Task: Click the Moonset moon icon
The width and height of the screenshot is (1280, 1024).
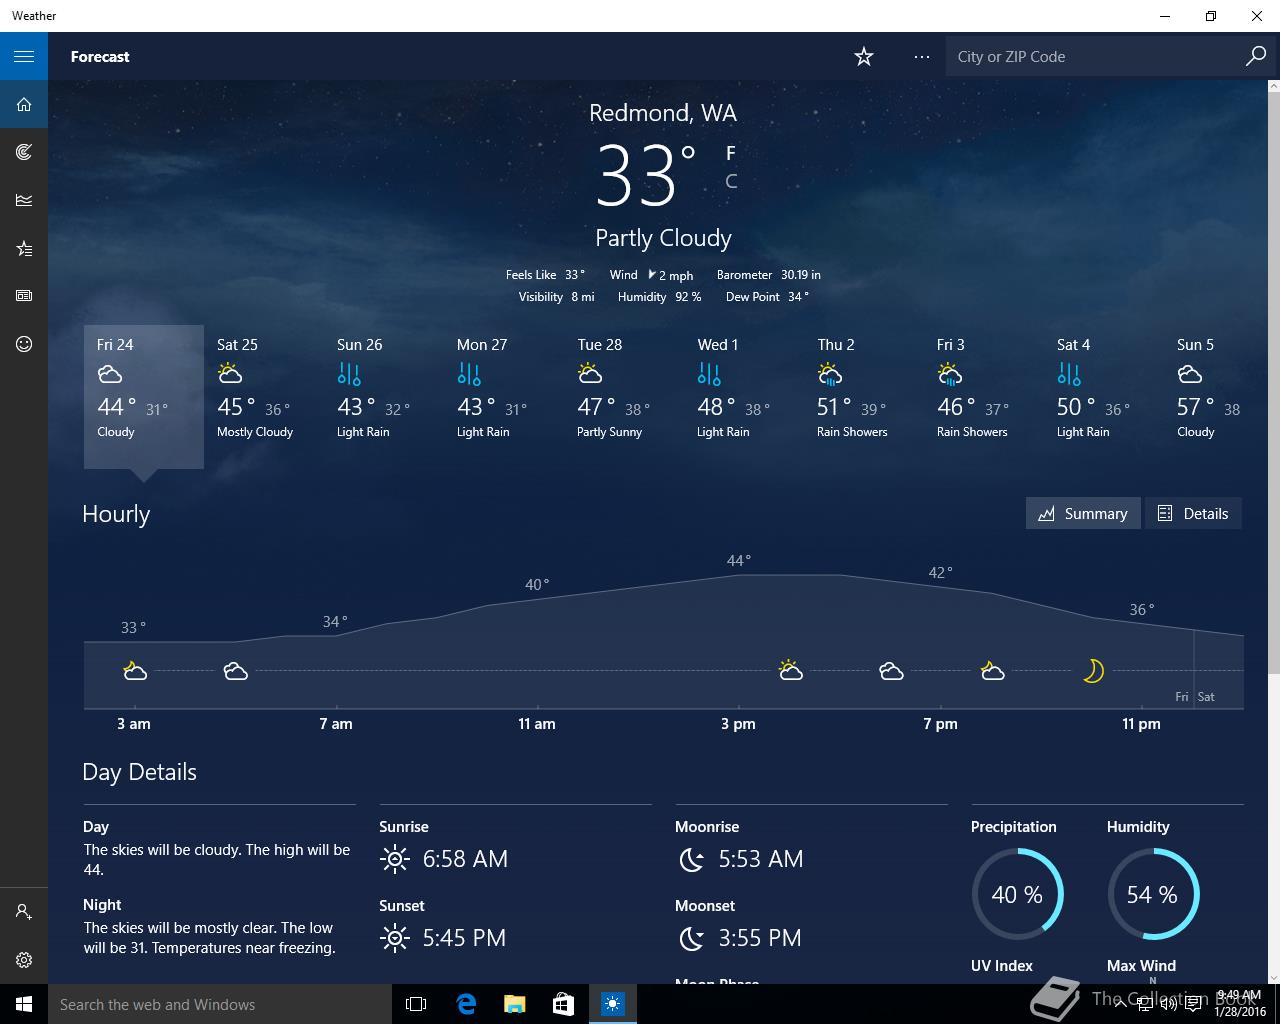Action: click(x=691, y=938)
